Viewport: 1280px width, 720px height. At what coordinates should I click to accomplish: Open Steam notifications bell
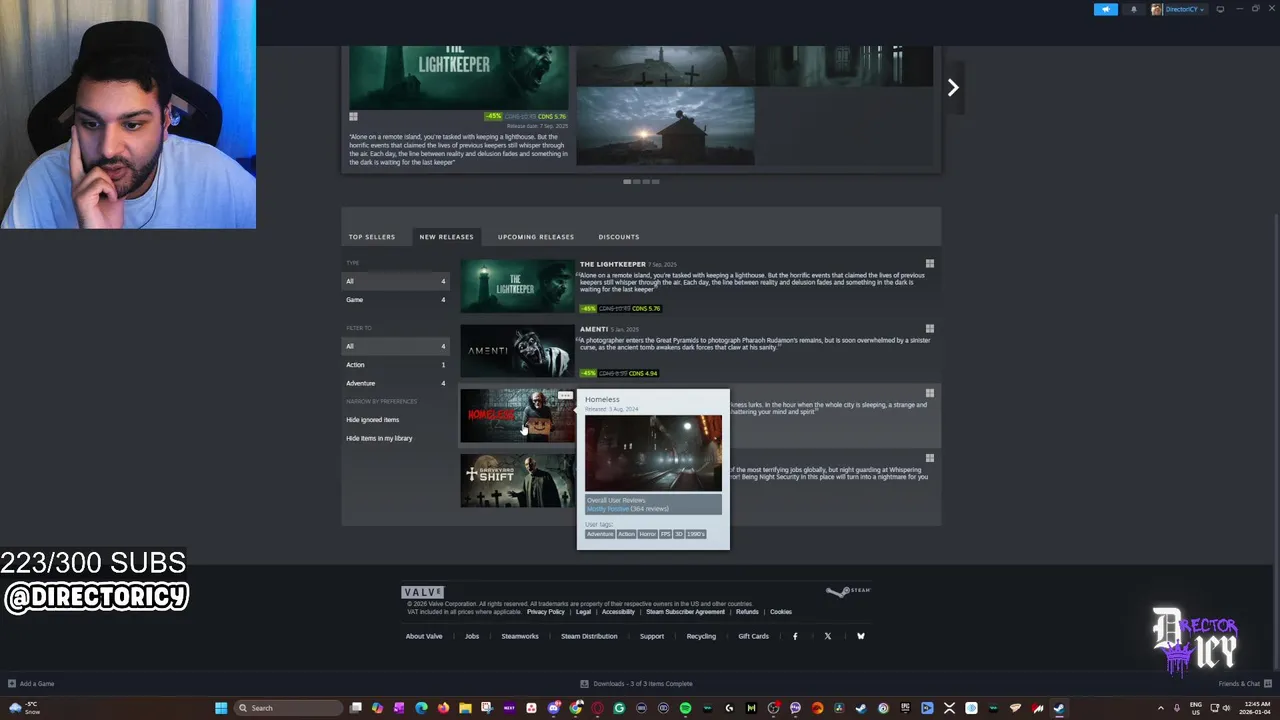point(1133,9)
